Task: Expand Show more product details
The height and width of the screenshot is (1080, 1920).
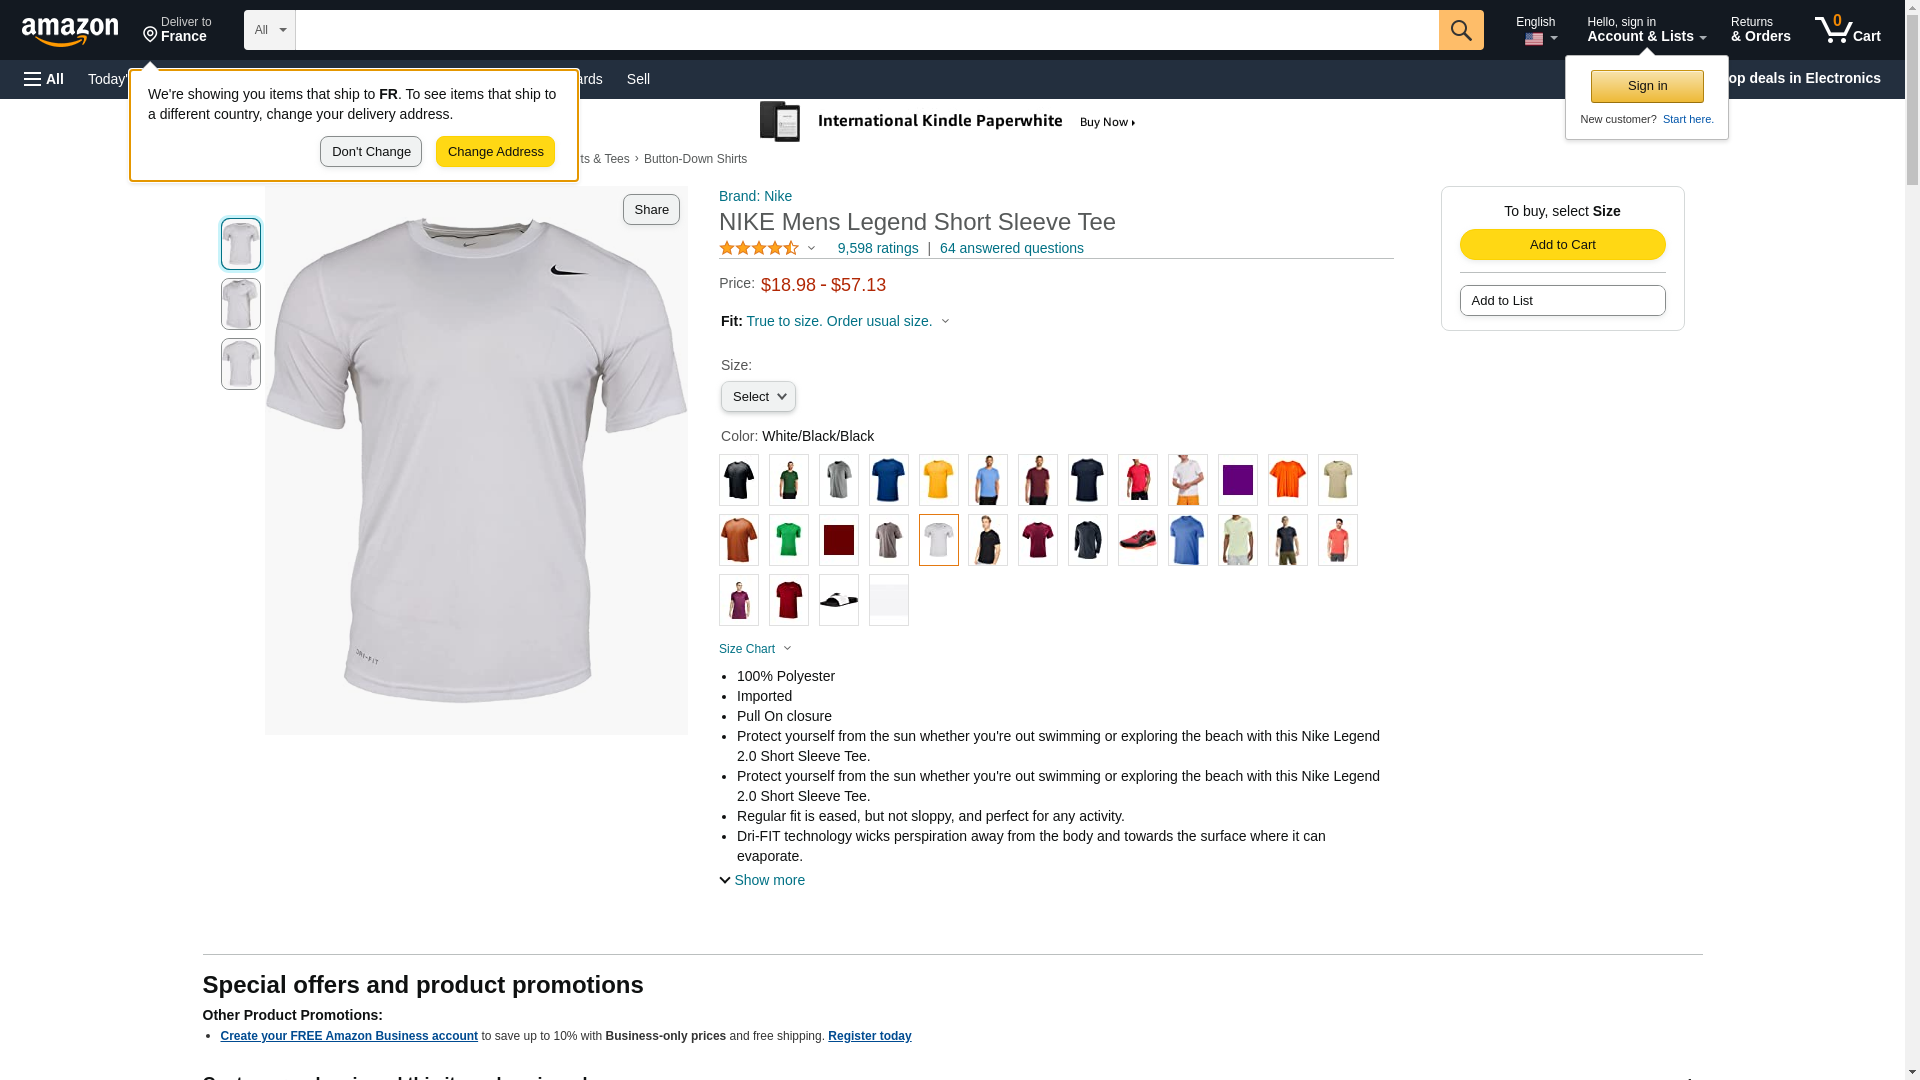Action: coord(762,880)
